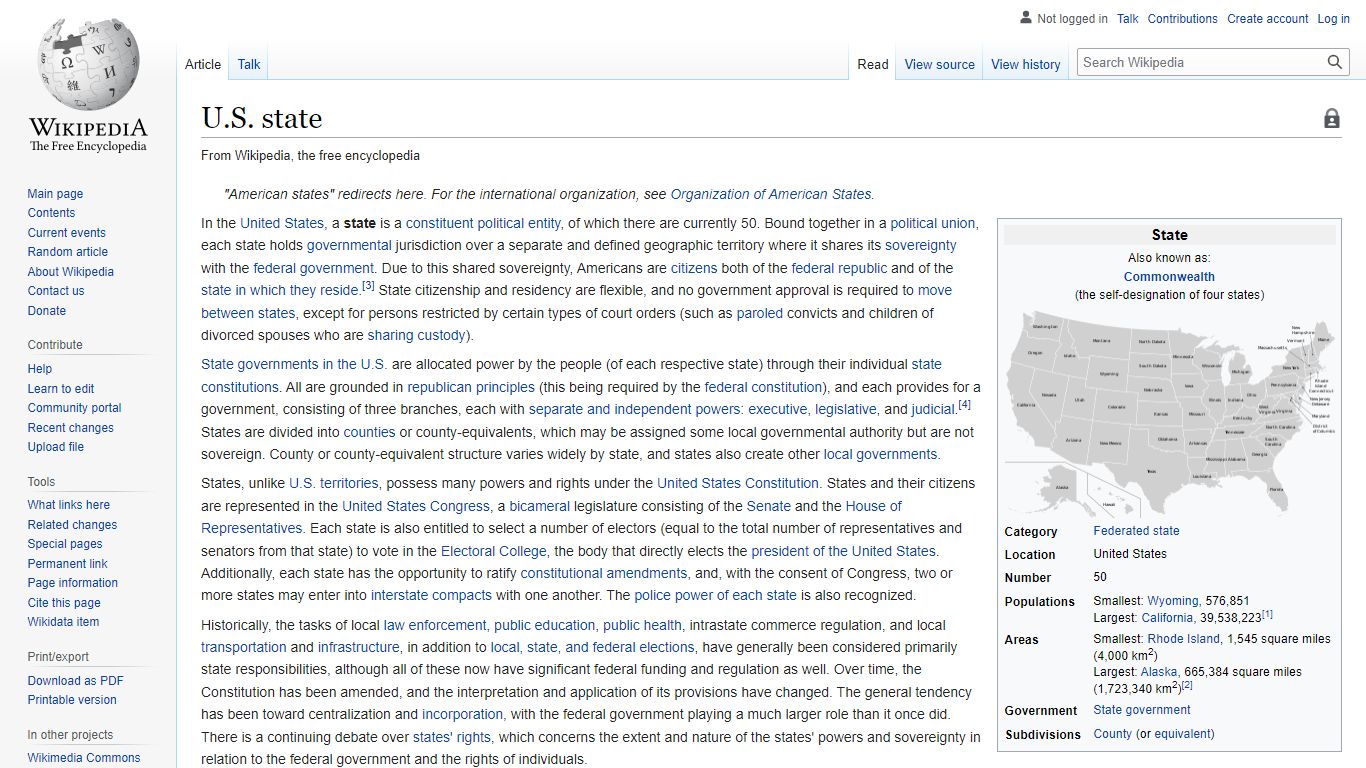Open Recent changes link

[71, 428]
